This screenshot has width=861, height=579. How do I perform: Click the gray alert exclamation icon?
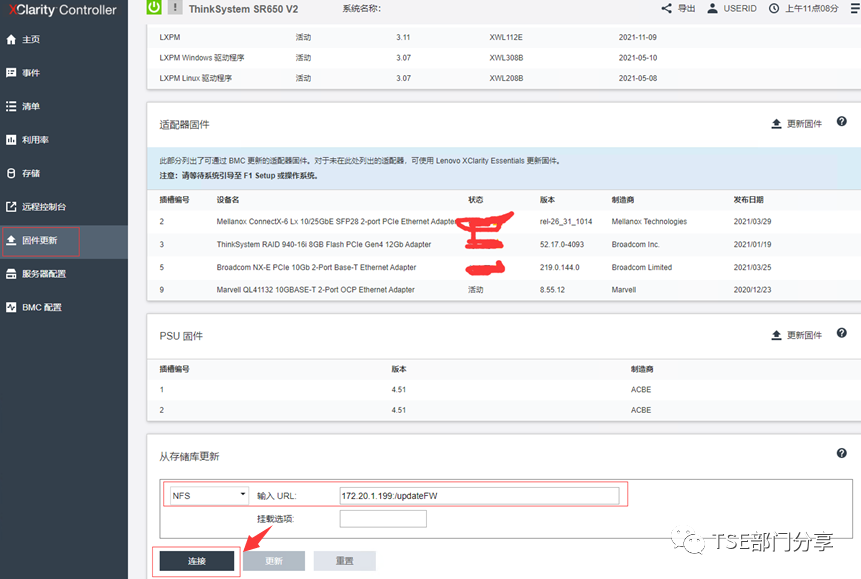(x=175, y=7)
